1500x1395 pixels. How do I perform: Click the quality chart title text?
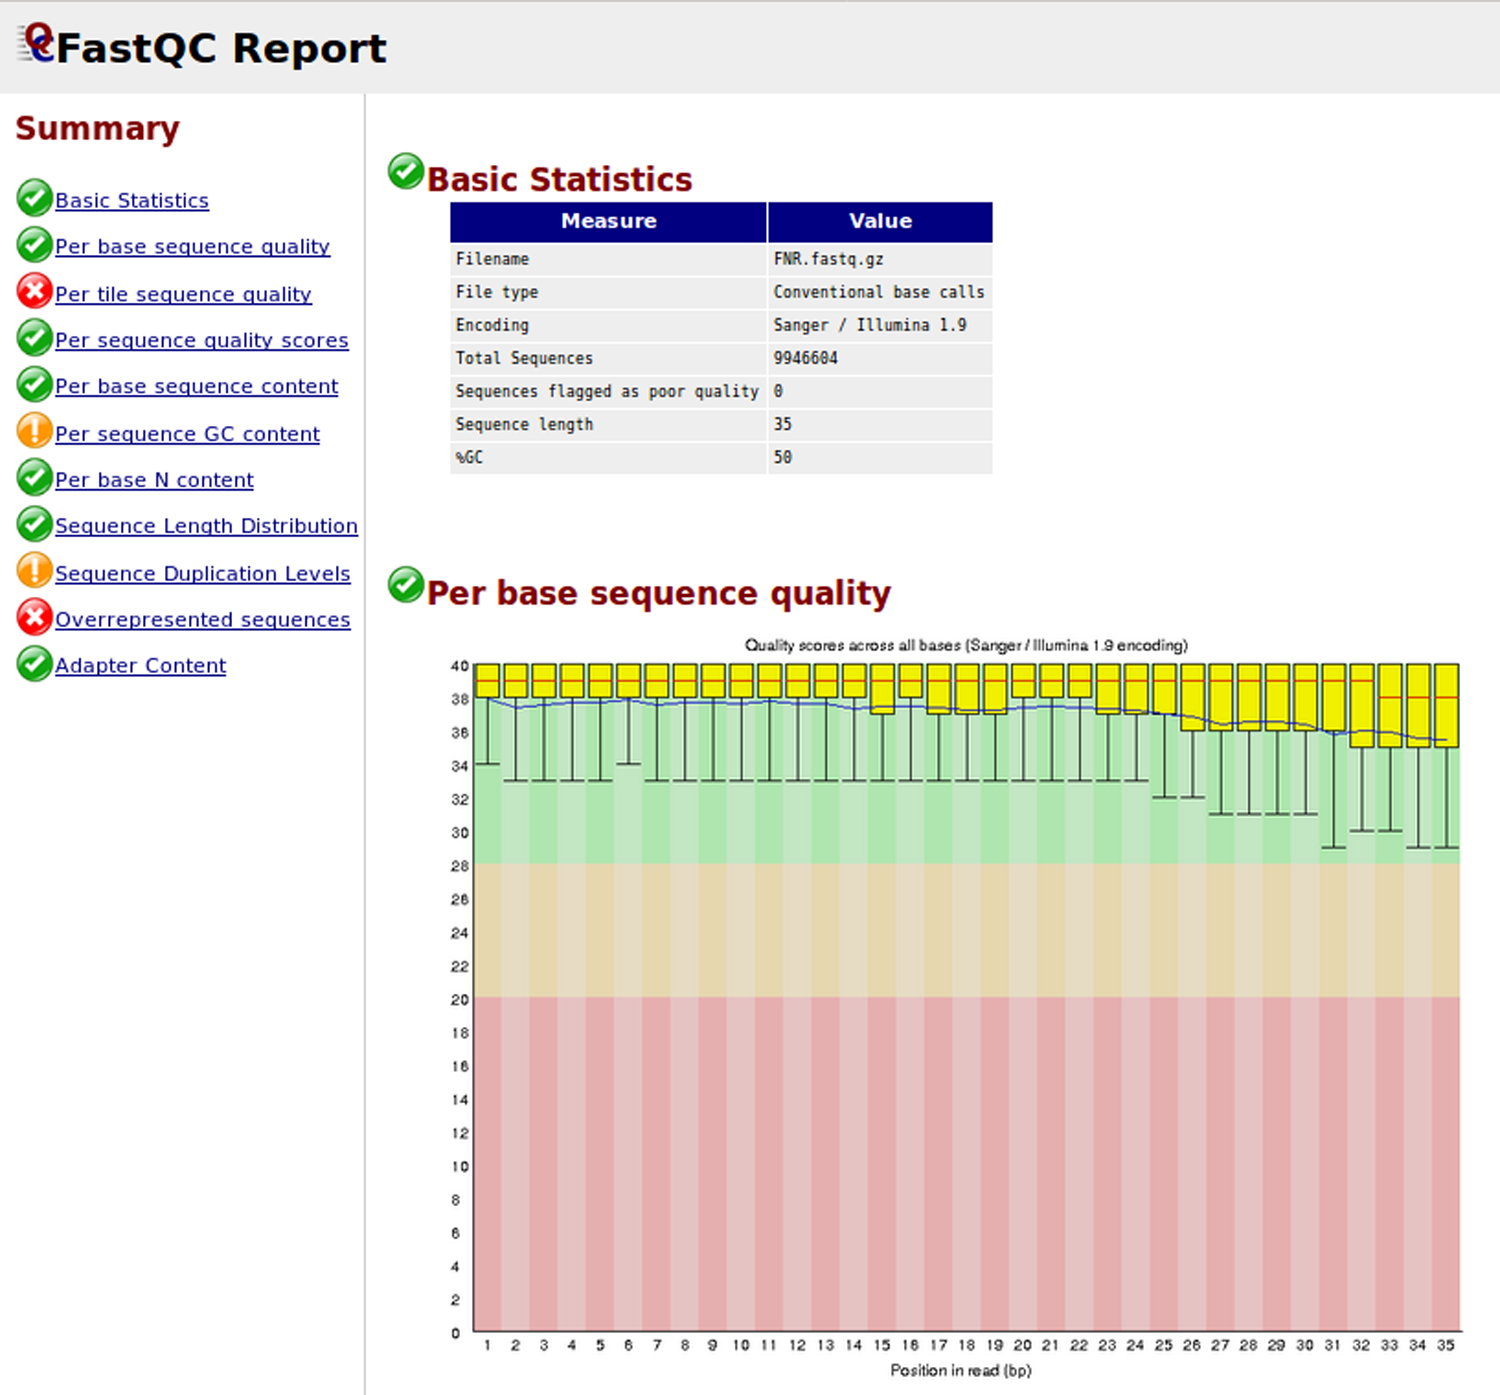[966, 645]
